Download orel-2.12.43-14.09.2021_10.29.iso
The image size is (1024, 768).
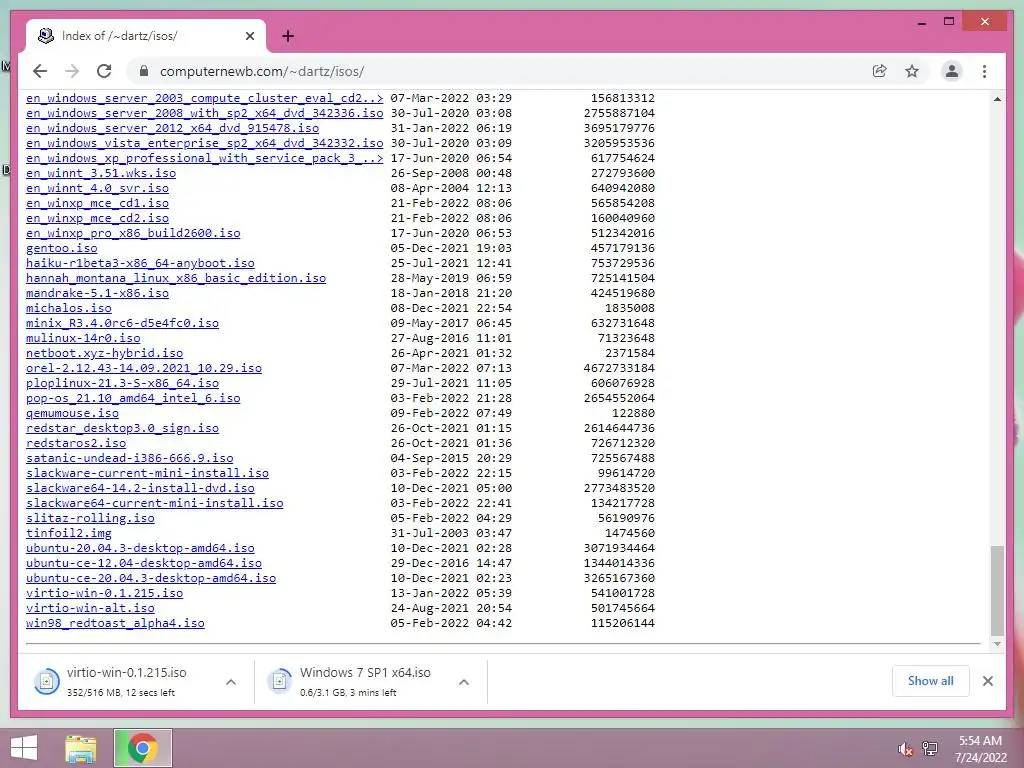[x=144, y=368]
